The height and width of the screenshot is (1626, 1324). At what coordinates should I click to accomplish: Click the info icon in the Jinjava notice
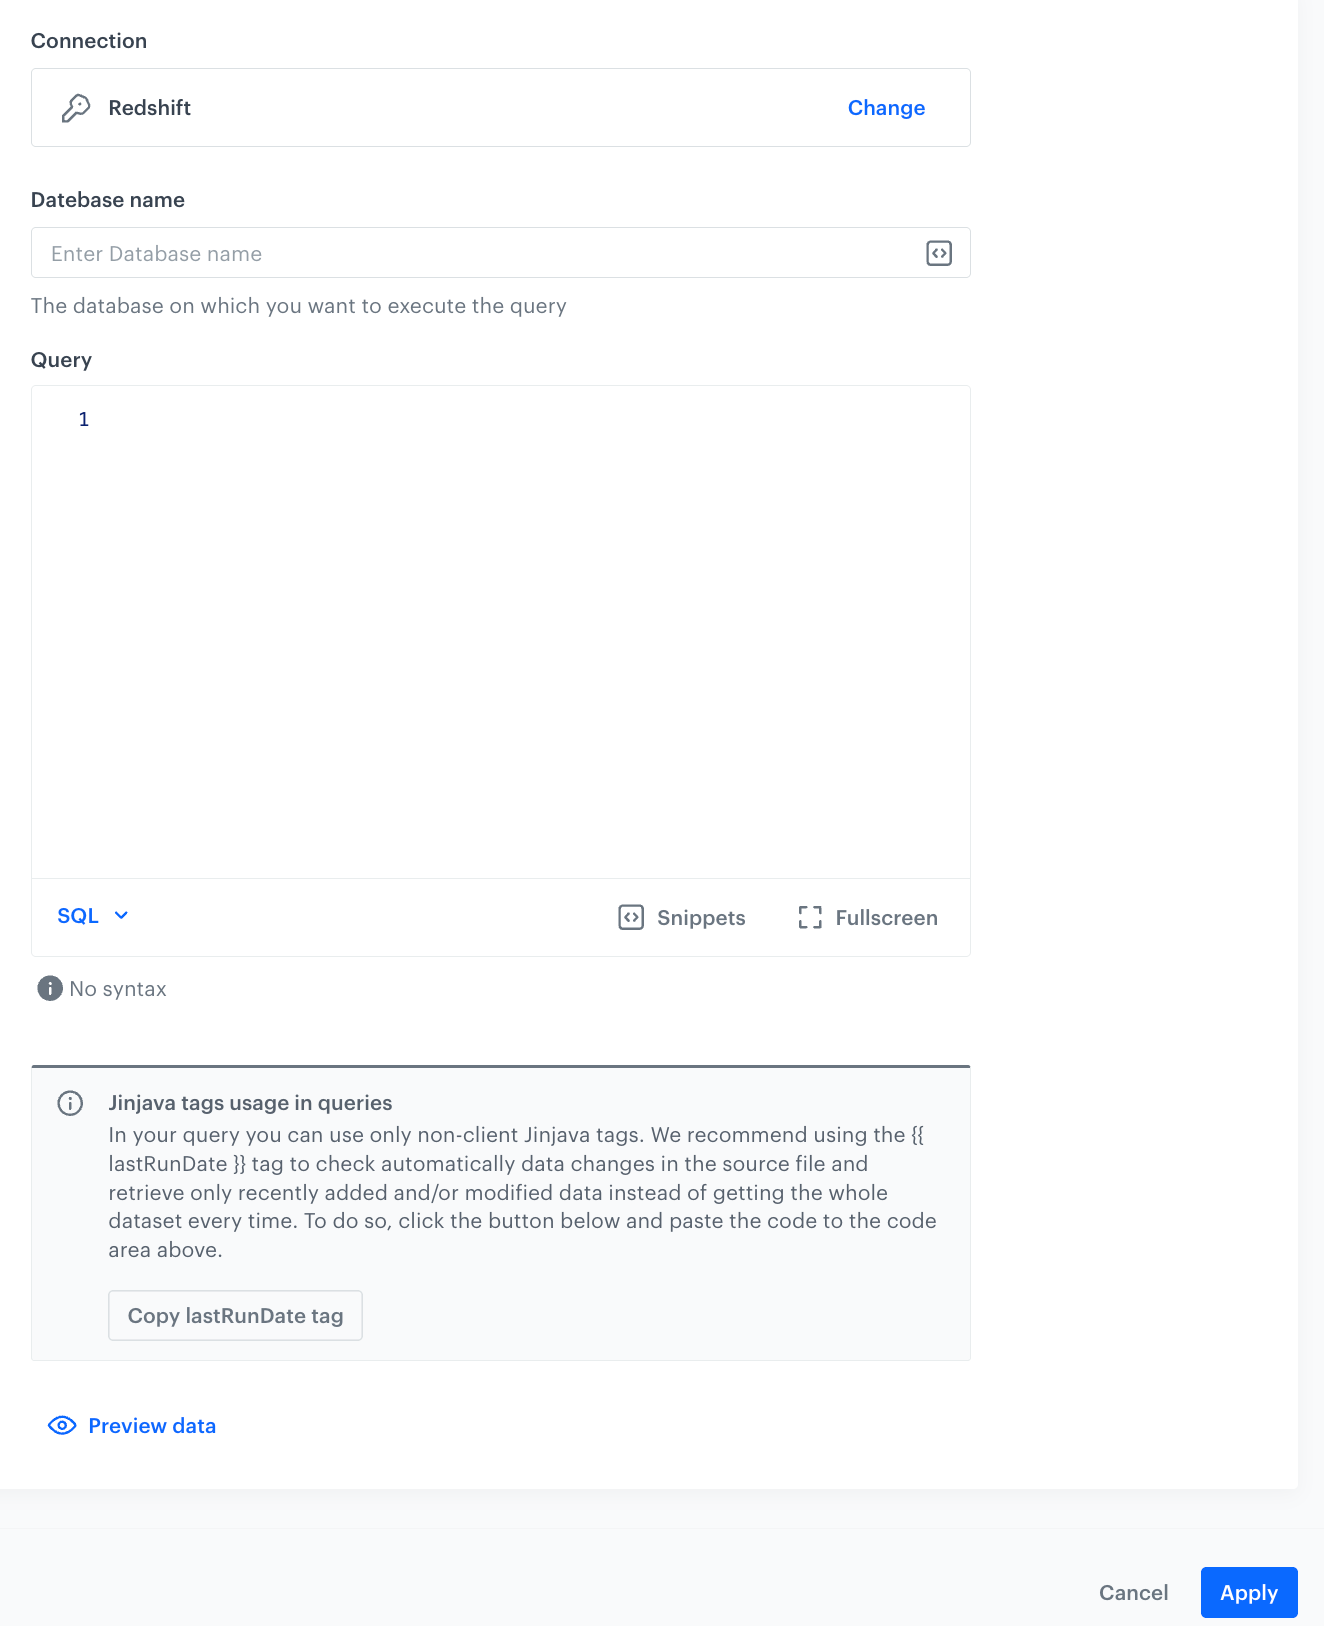tap(69, 1103)
